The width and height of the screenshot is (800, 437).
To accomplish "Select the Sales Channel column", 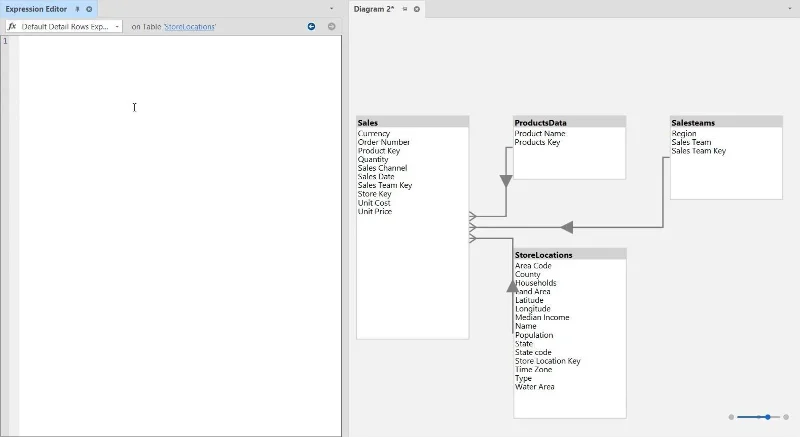I will click(382, 168).
